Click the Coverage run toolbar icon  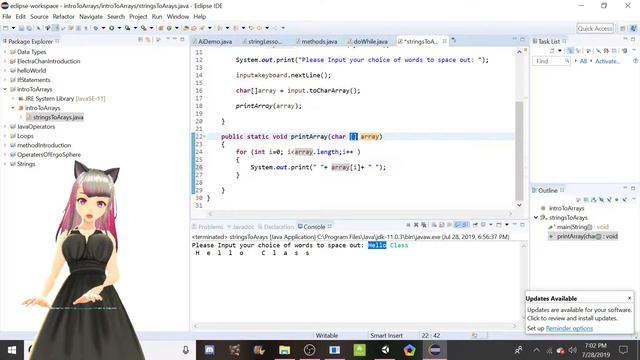[128, 28]
